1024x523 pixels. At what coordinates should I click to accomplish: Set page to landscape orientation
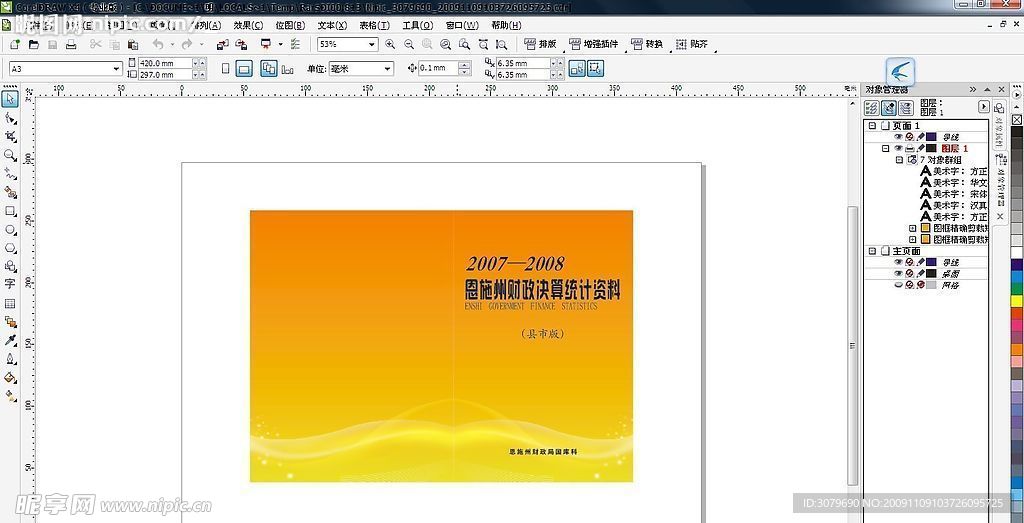pyautogui.click(x=244, y=69)
